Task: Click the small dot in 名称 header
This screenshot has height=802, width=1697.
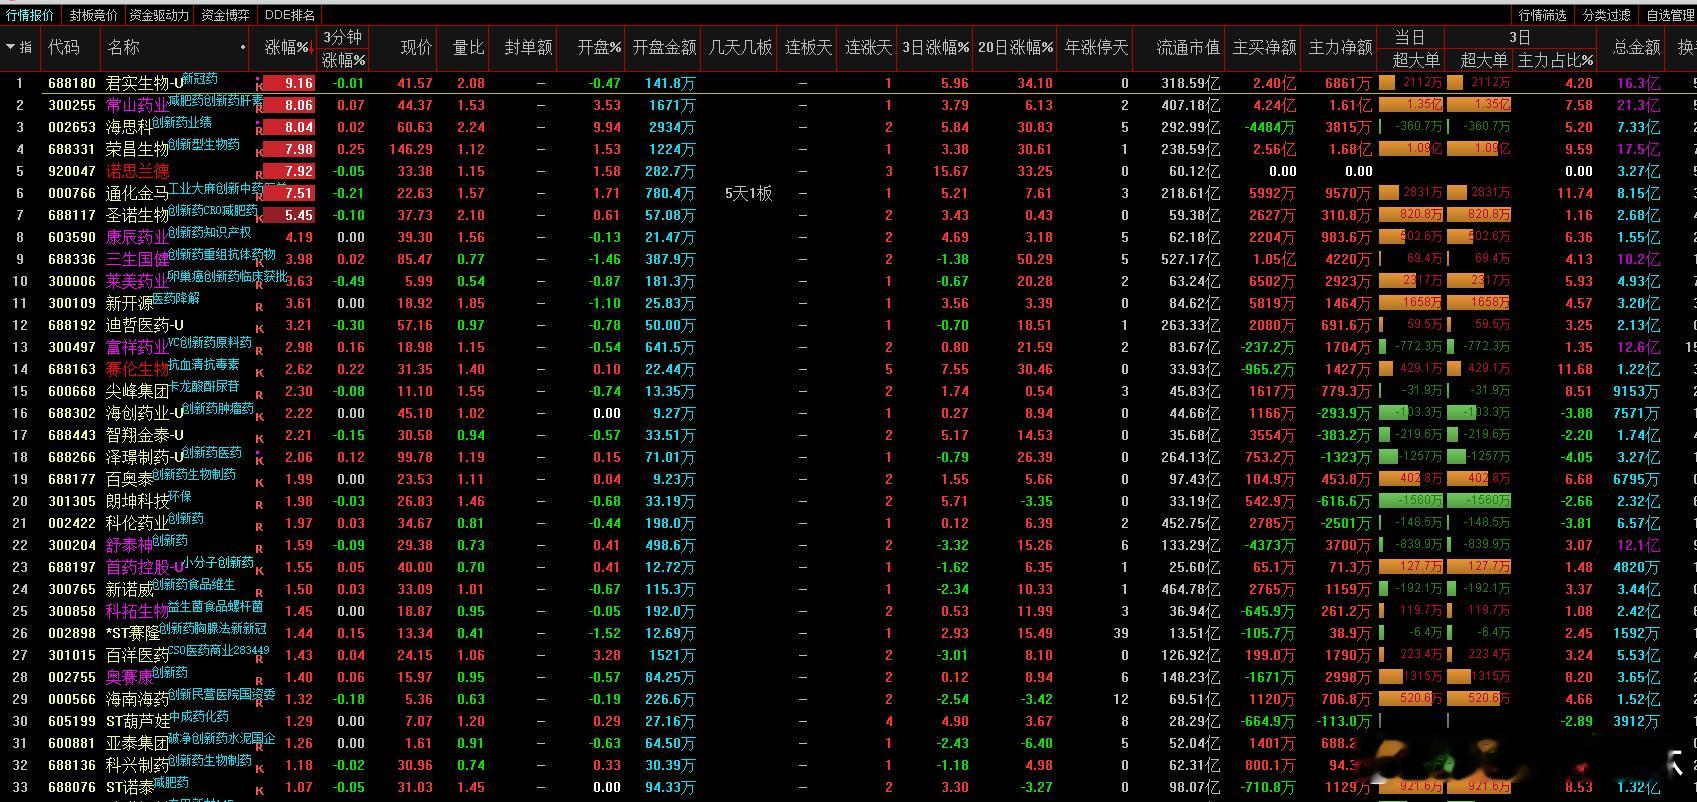Action: [x=243, y=47]
